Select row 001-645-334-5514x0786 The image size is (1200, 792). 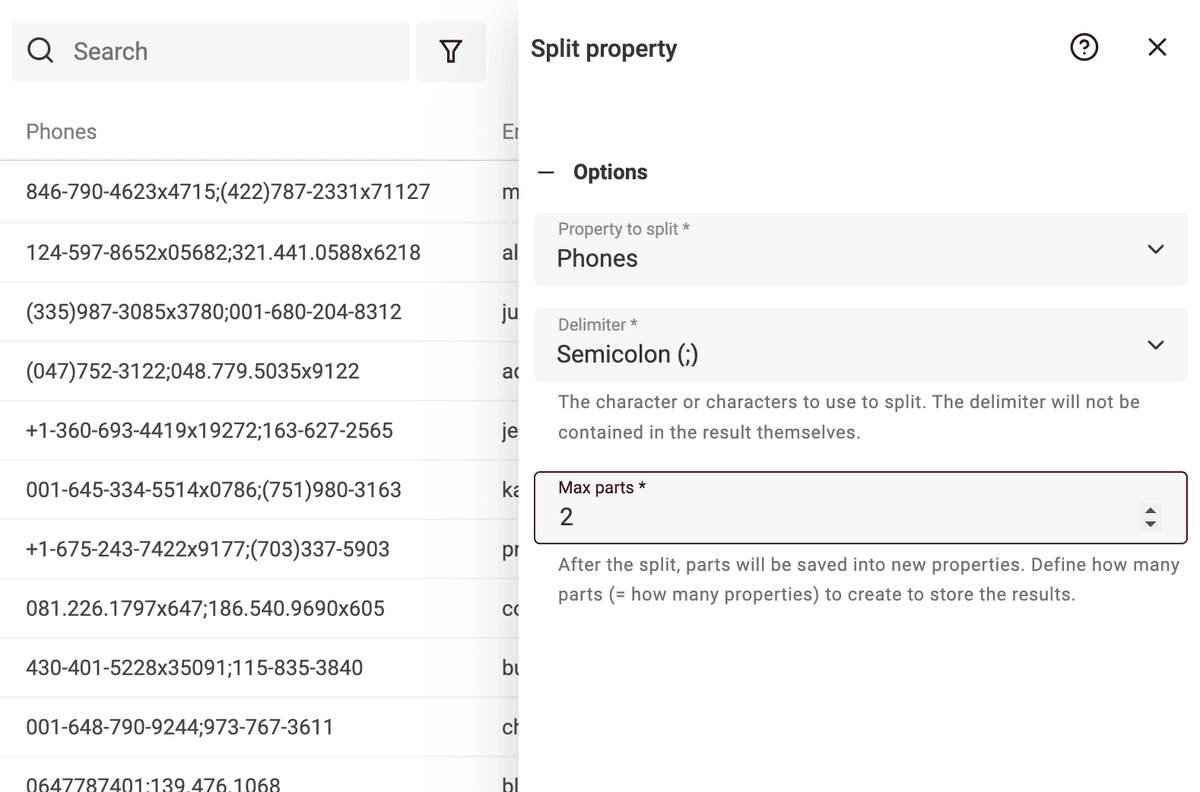(260, 490)
